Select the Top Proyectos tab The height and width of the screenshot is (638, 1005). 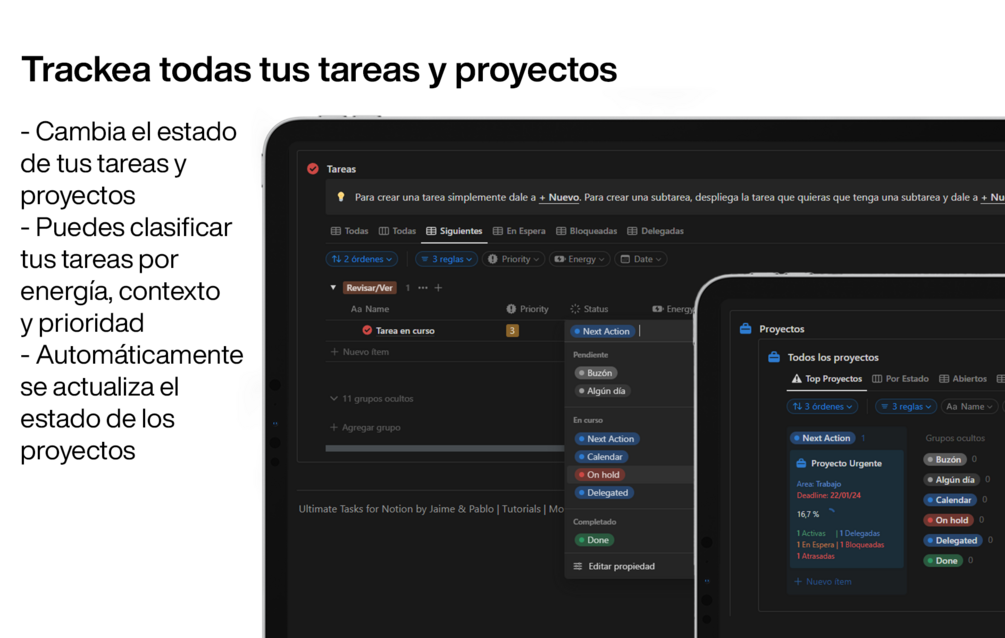[x=827, y=379]
